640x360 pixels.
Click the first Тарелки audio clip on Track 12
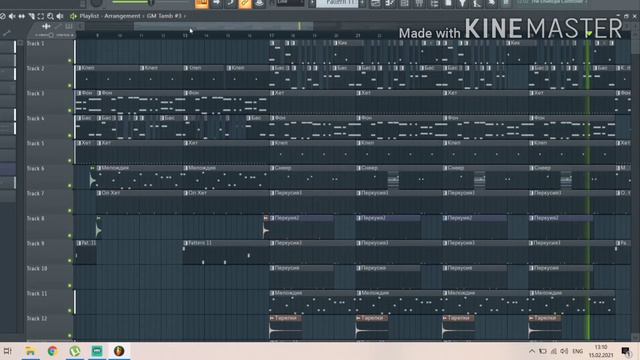point(286,327)
